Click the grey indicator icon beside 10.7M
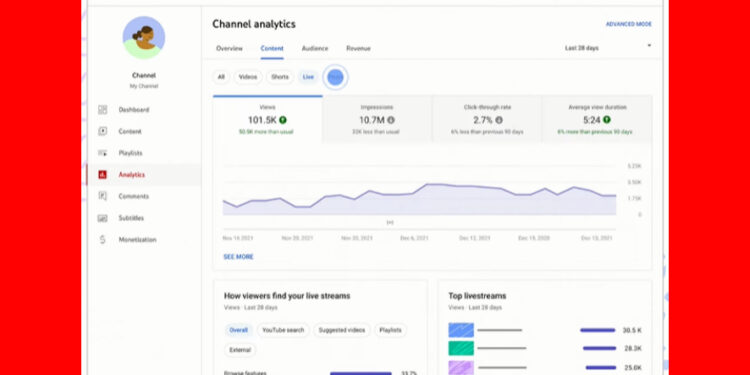This screenshot has height=375, width=750. pos(391,120)
